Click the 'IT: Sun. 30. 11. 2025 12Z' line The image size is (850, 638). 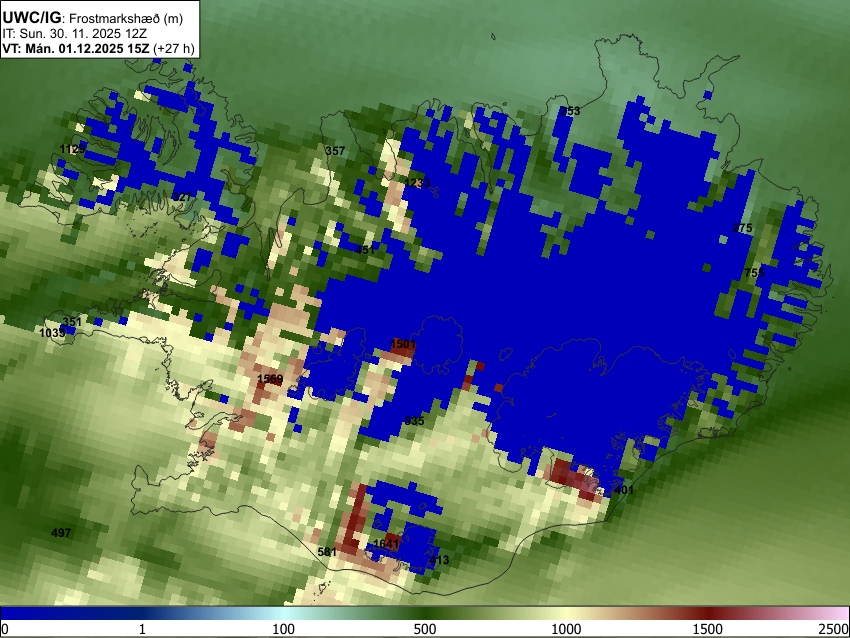point(74,34)
